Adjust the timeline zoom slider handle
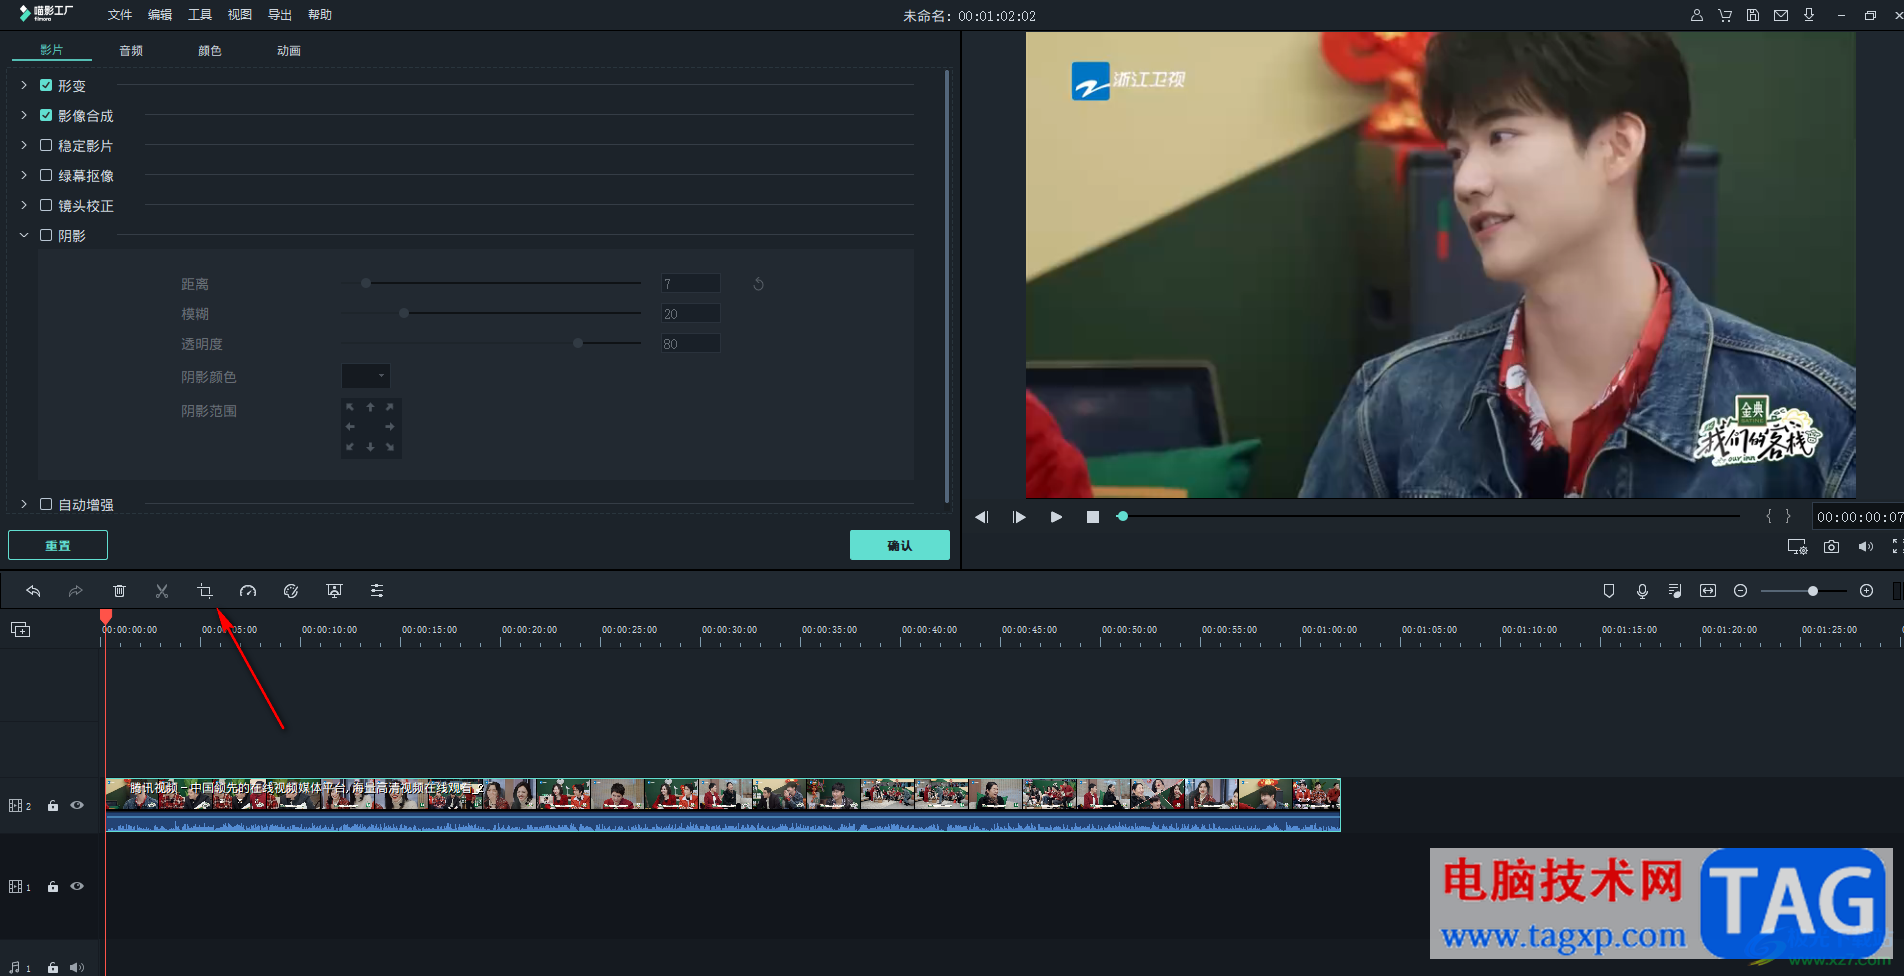 pos(1813,591)
